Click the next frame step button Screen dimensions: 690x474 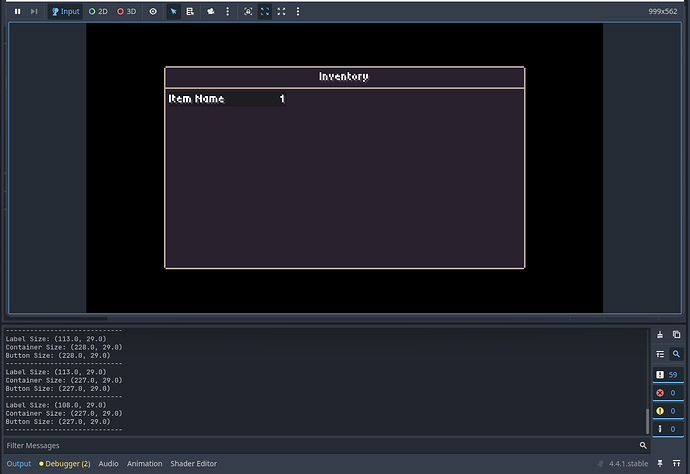(x=34, y=11)
